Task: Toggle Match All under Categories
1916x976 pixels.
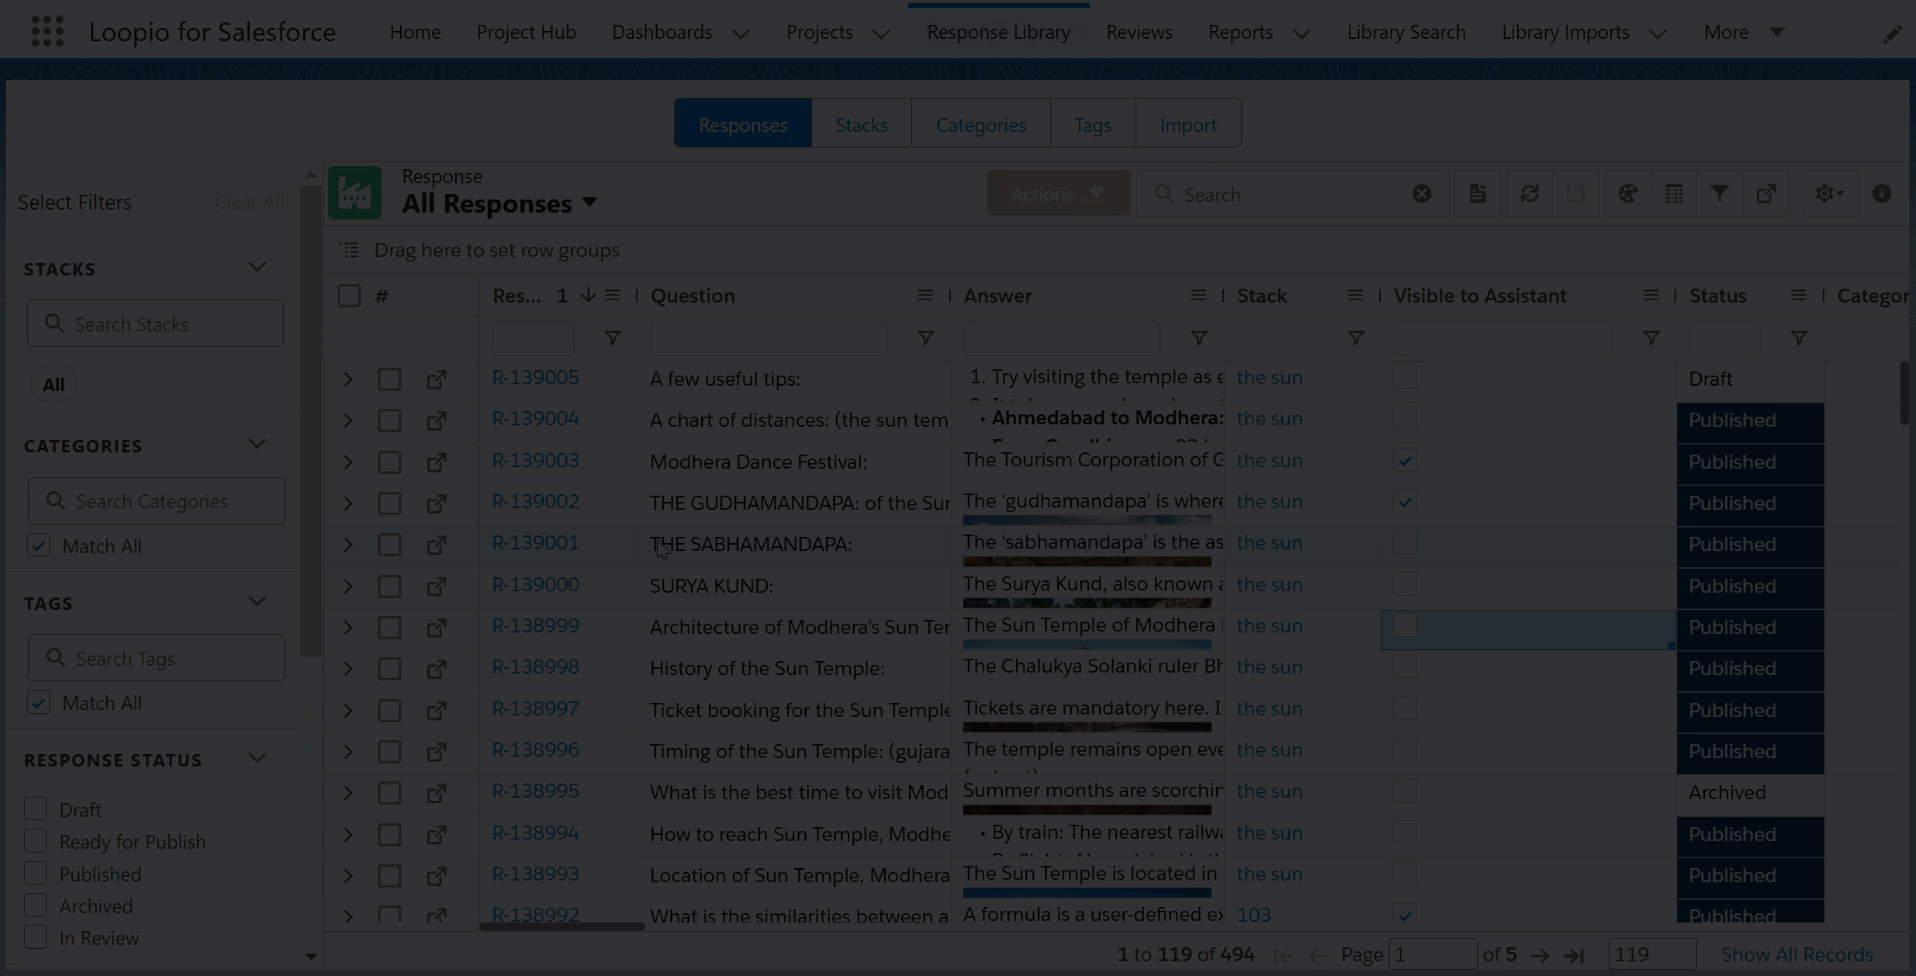Action: tap(39, 546)
